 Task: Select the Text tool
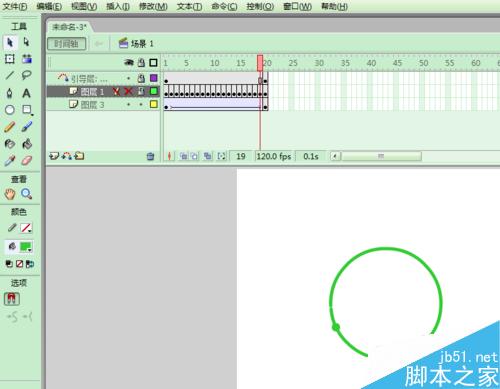[x=26, y=93]
